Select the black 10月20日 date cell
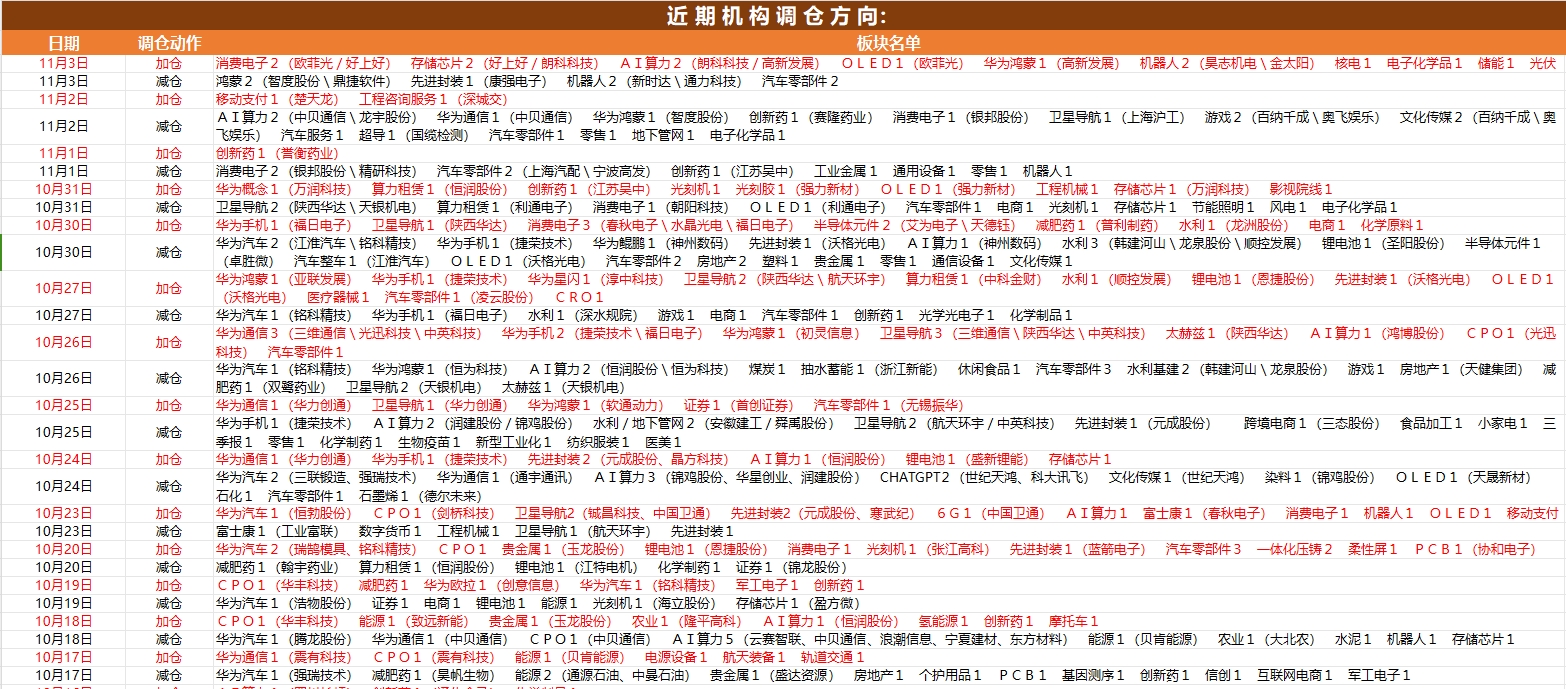This screenshot has height=689, width=1566. pyautogui.click(x=64, y=567)
